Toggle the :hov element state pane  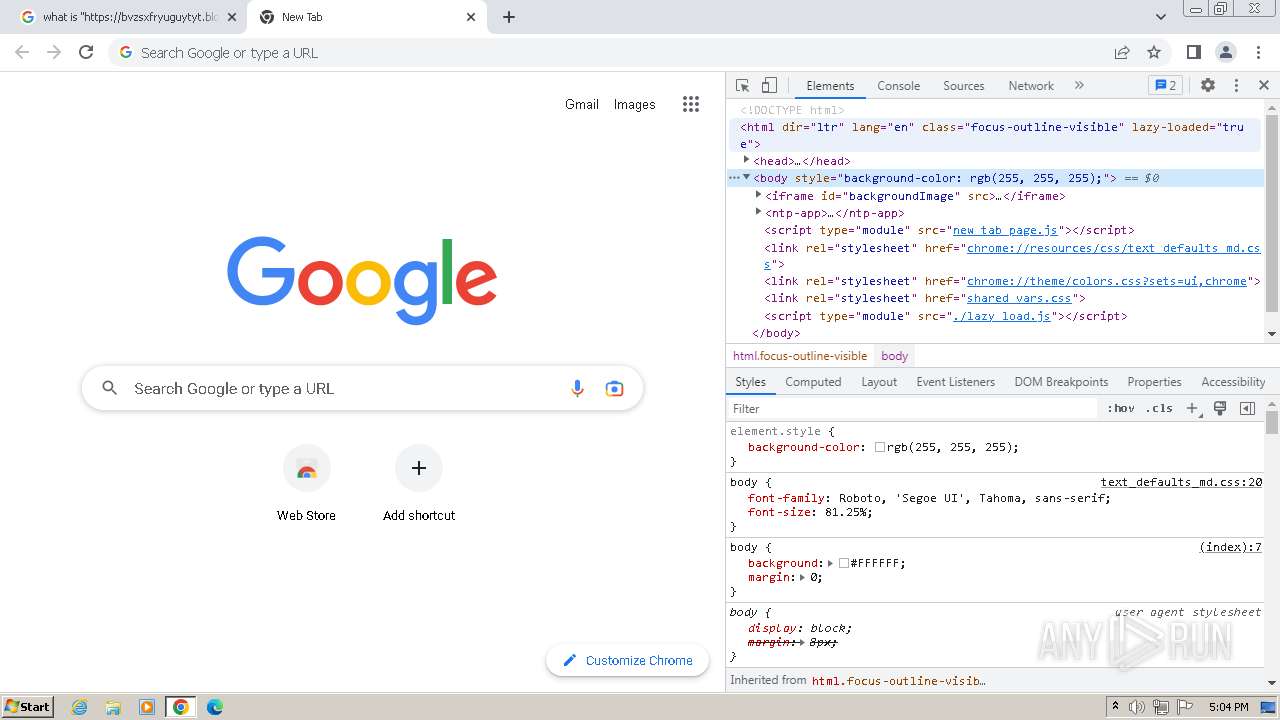1121,408
